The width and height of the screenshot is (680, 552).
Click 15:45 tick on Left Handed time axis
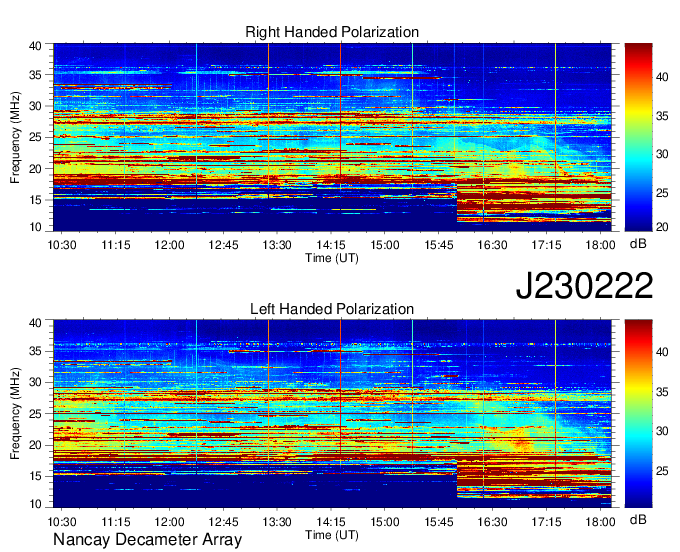438,522
